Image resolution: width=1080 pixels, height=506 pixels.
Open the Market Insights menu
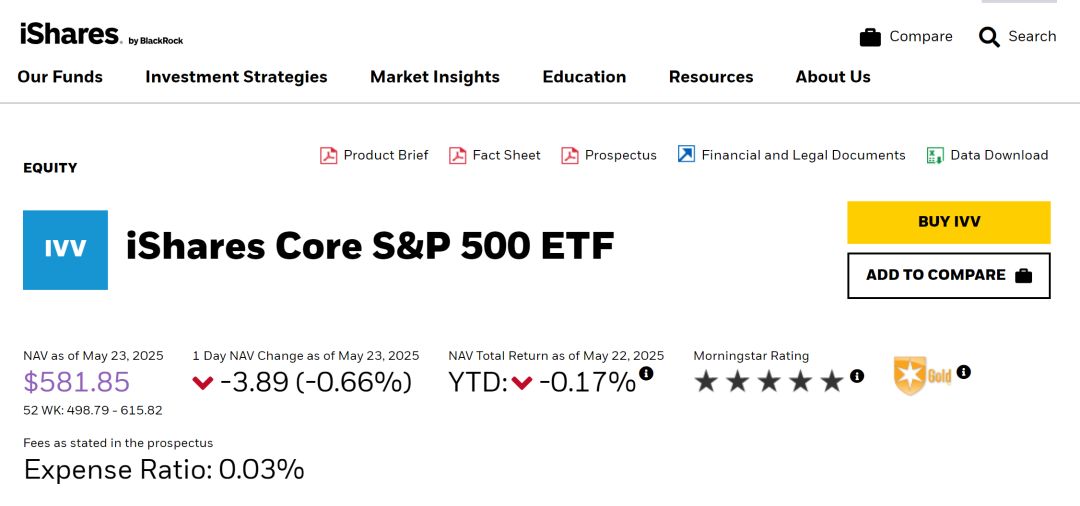pos(435,76)
